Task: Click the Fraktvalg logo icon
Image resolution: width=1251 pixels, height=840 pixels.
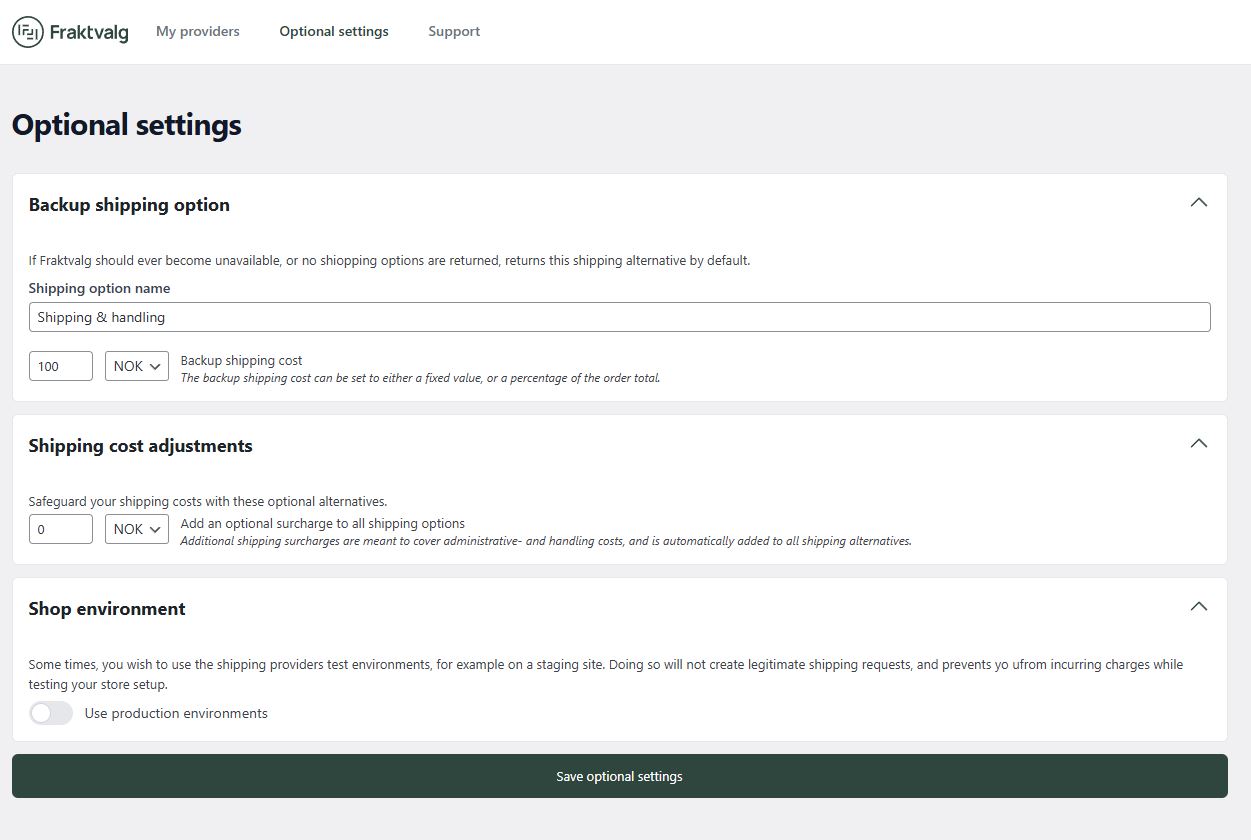Action: click(x=28, y=32)
